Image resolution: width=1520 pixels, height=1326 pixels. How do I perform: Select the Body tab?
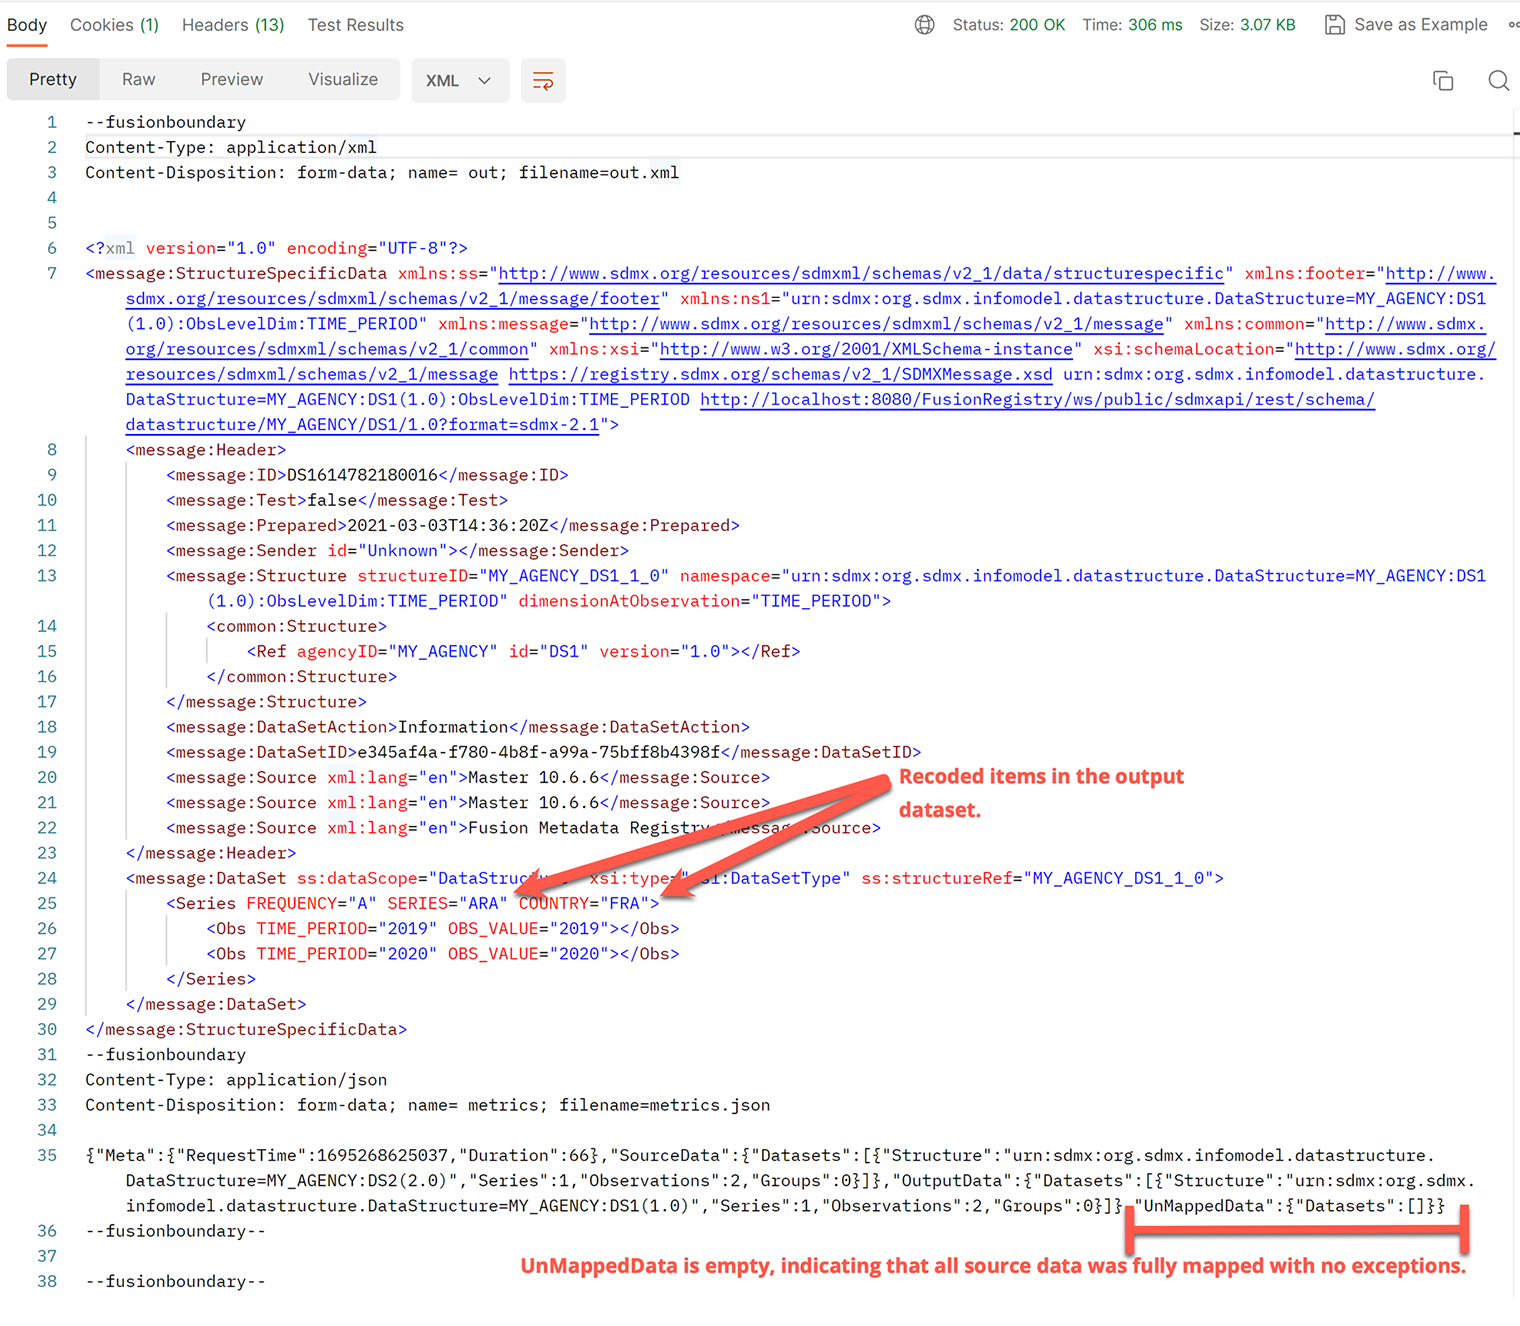click(27, 25)
